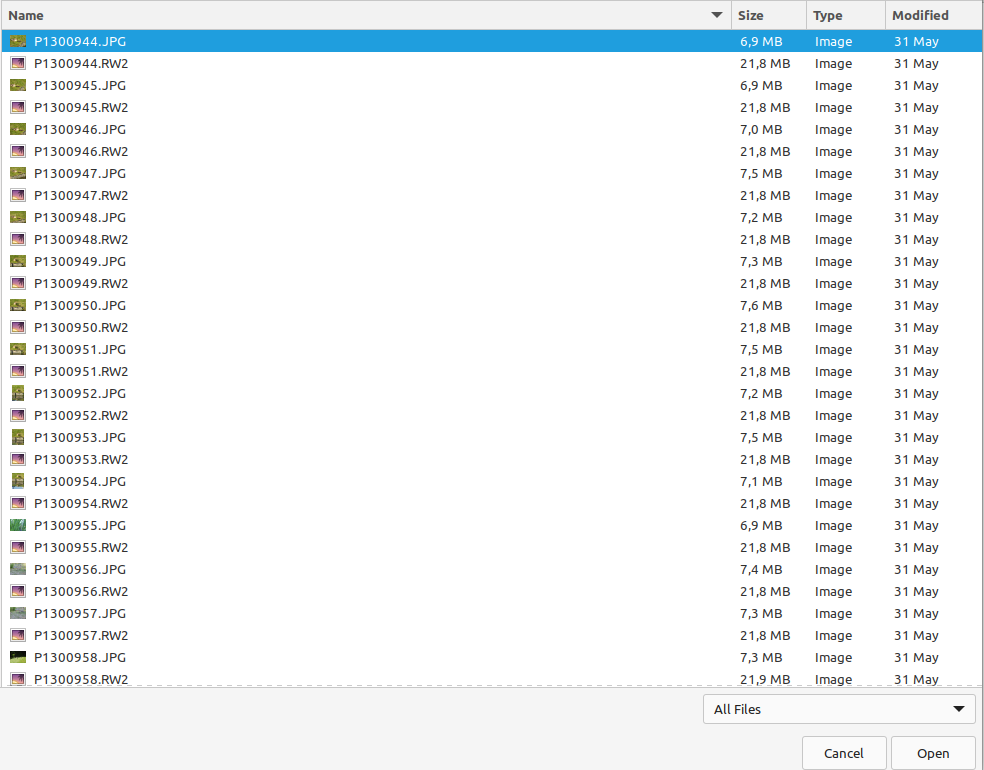Image resolution: width=984 pixels, height=770 pixels.
Task: Click the green grass thumbnail of P1300955.JPG
Action: point(18,525)
